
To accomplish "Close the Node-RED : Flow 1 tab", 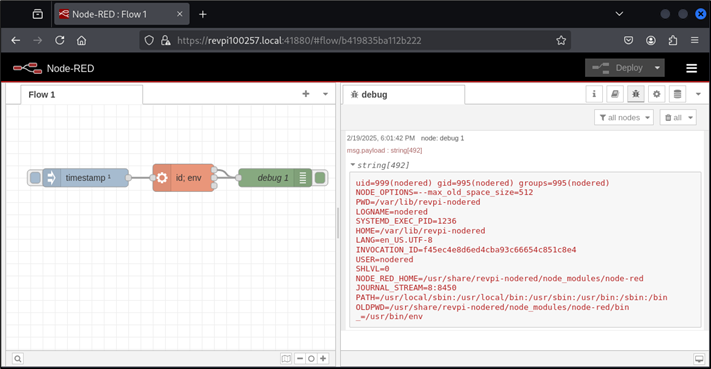I will [180, 14].
